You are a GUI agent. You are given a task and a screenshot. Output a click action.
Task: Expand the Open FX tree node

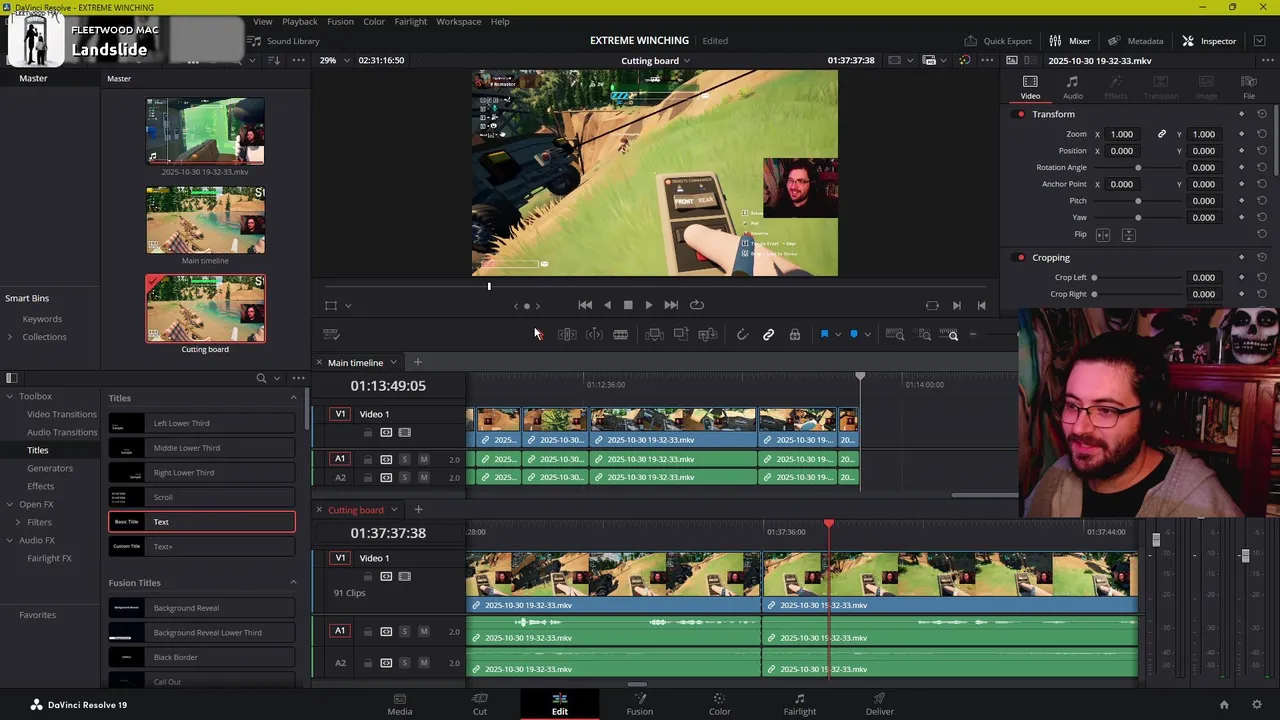click(x=10, y=504)
